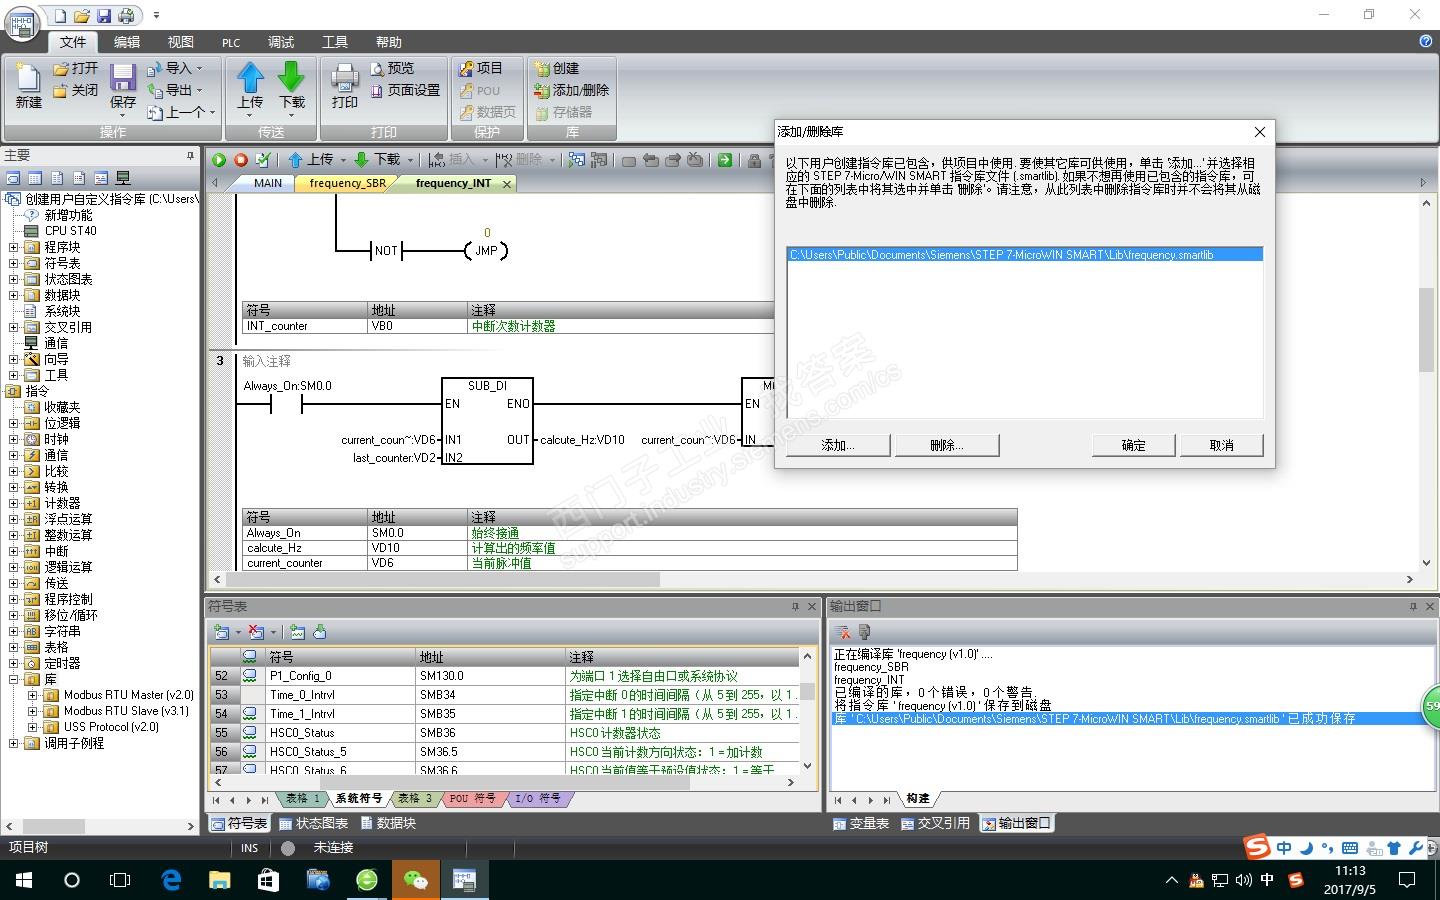Click the 新建 (New) project icon
The image size is (1440, 900).
tap(28, 80)
